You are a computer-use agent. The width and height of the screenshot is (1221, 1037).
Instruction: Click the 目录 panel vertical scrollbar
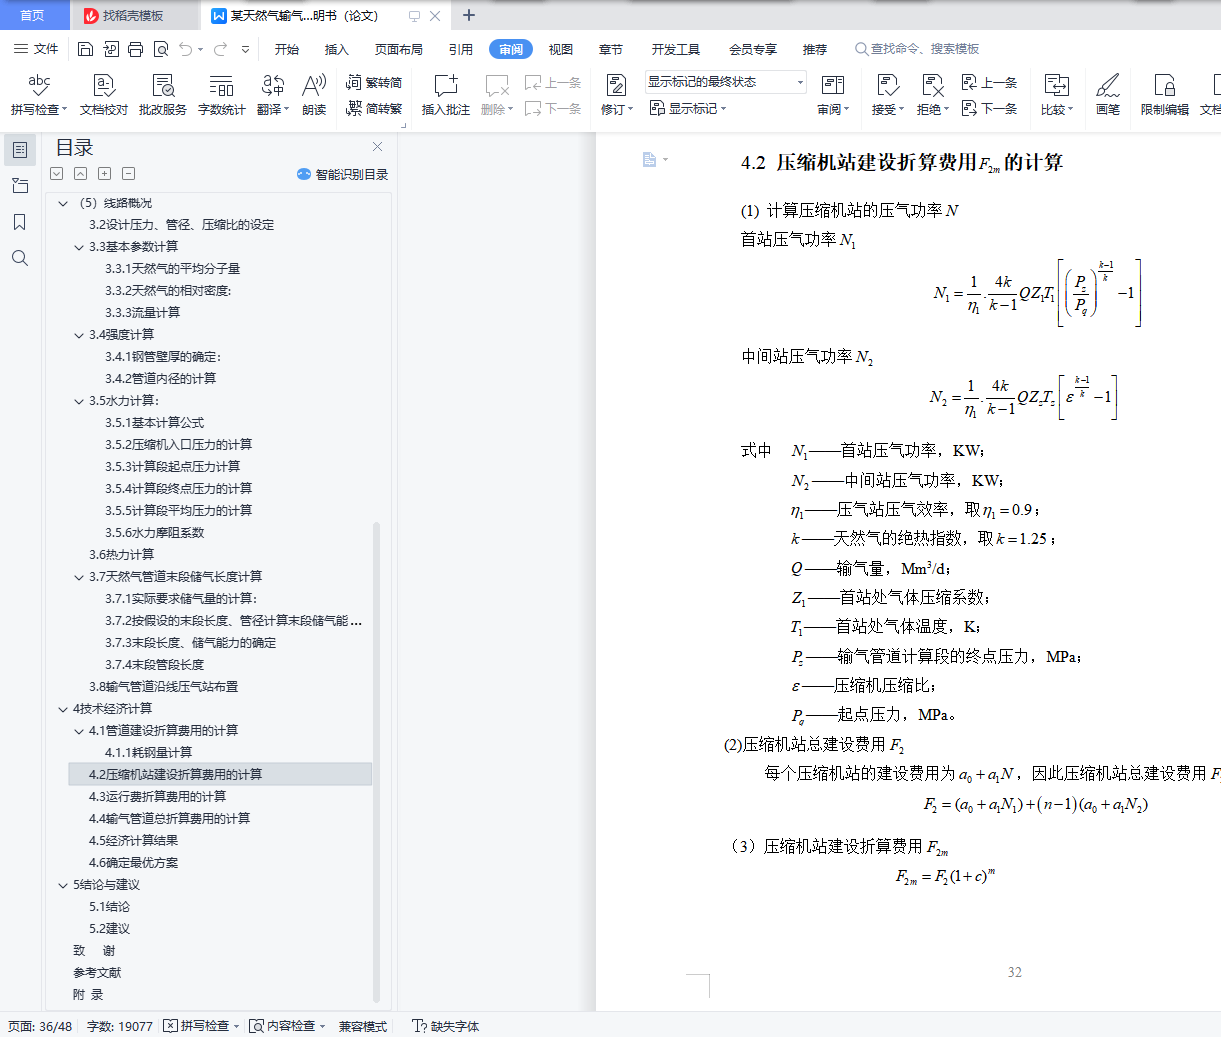point(376,761)
